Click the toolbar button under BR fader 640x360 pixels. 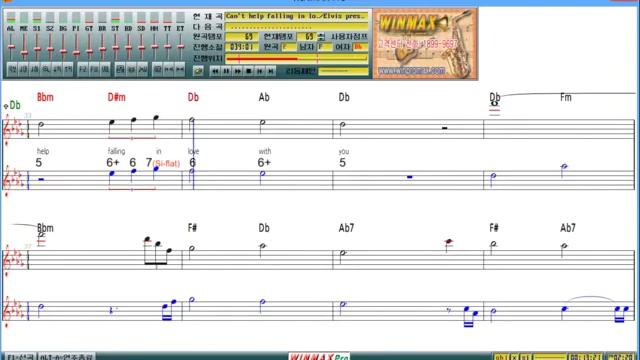[94, 70]
